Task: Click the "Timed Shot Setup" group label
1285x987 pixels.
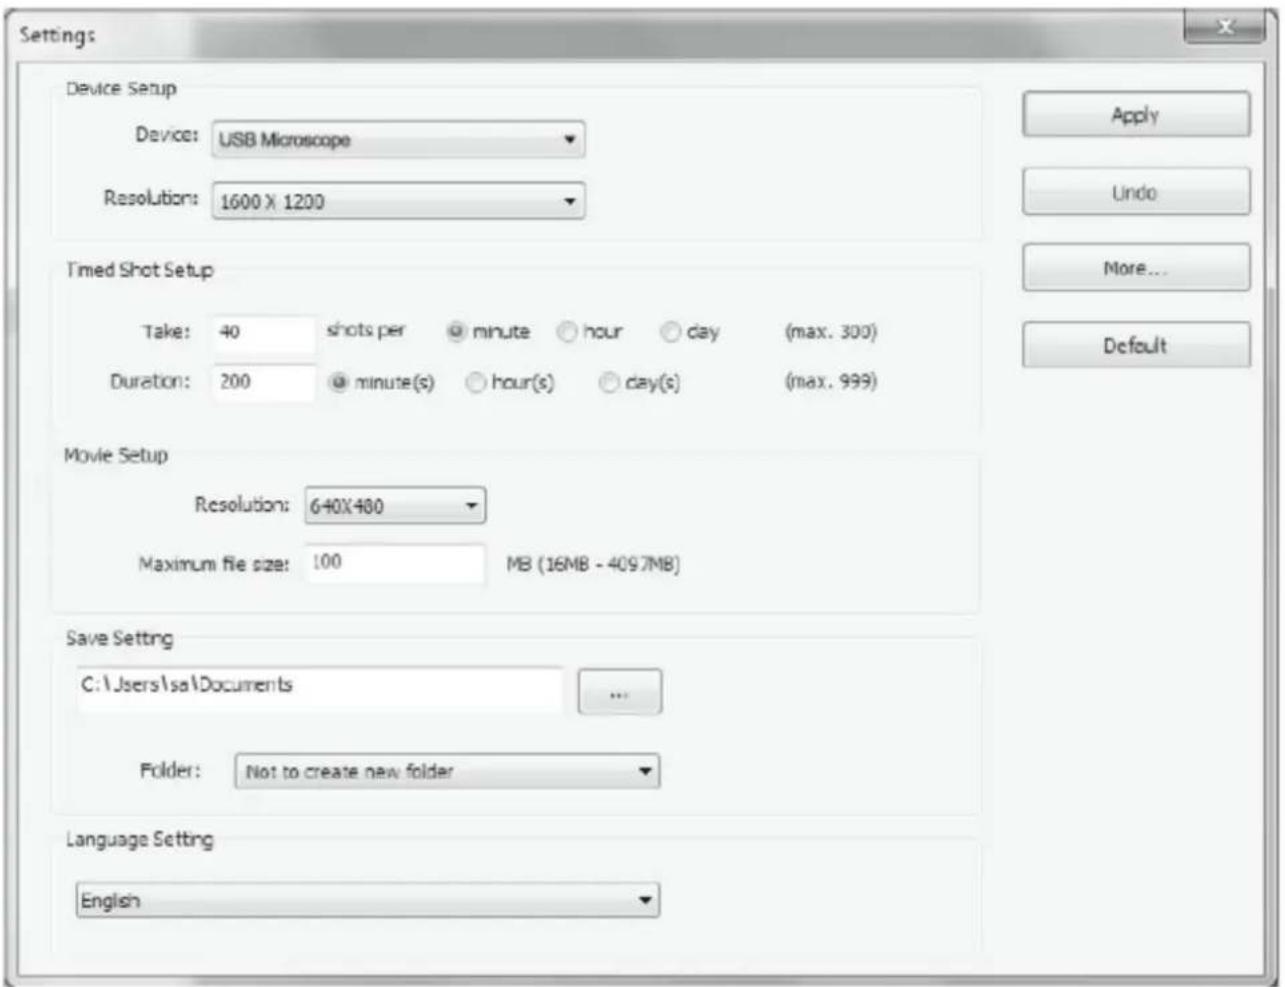Action: tap(139, 270)
